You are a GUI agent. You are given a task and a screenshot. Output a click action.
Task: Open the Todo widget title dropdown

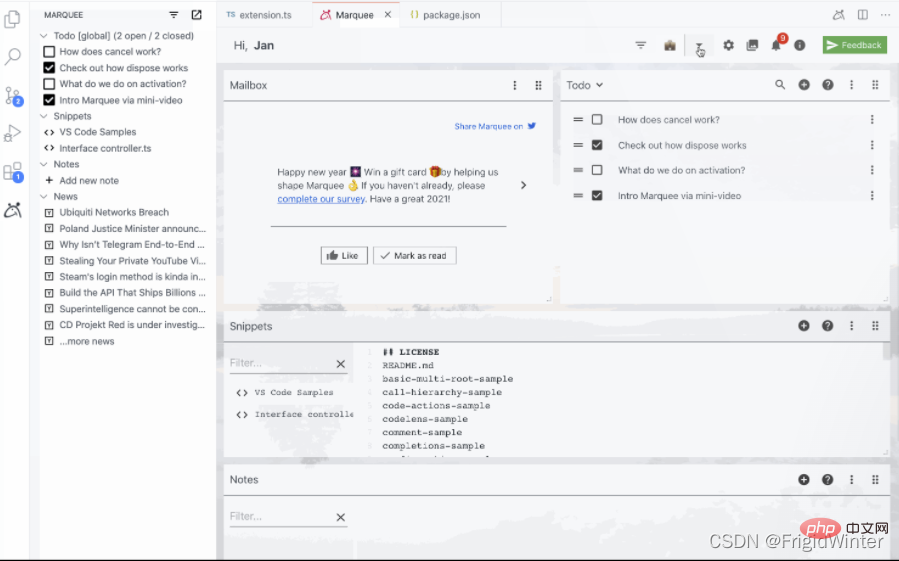click(585, 85)
